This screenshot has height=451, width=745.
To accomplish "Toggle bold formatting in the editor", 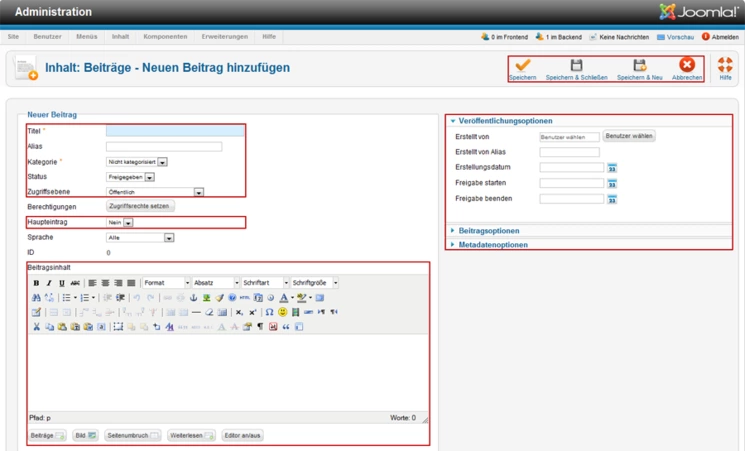I will click(36, 283).
